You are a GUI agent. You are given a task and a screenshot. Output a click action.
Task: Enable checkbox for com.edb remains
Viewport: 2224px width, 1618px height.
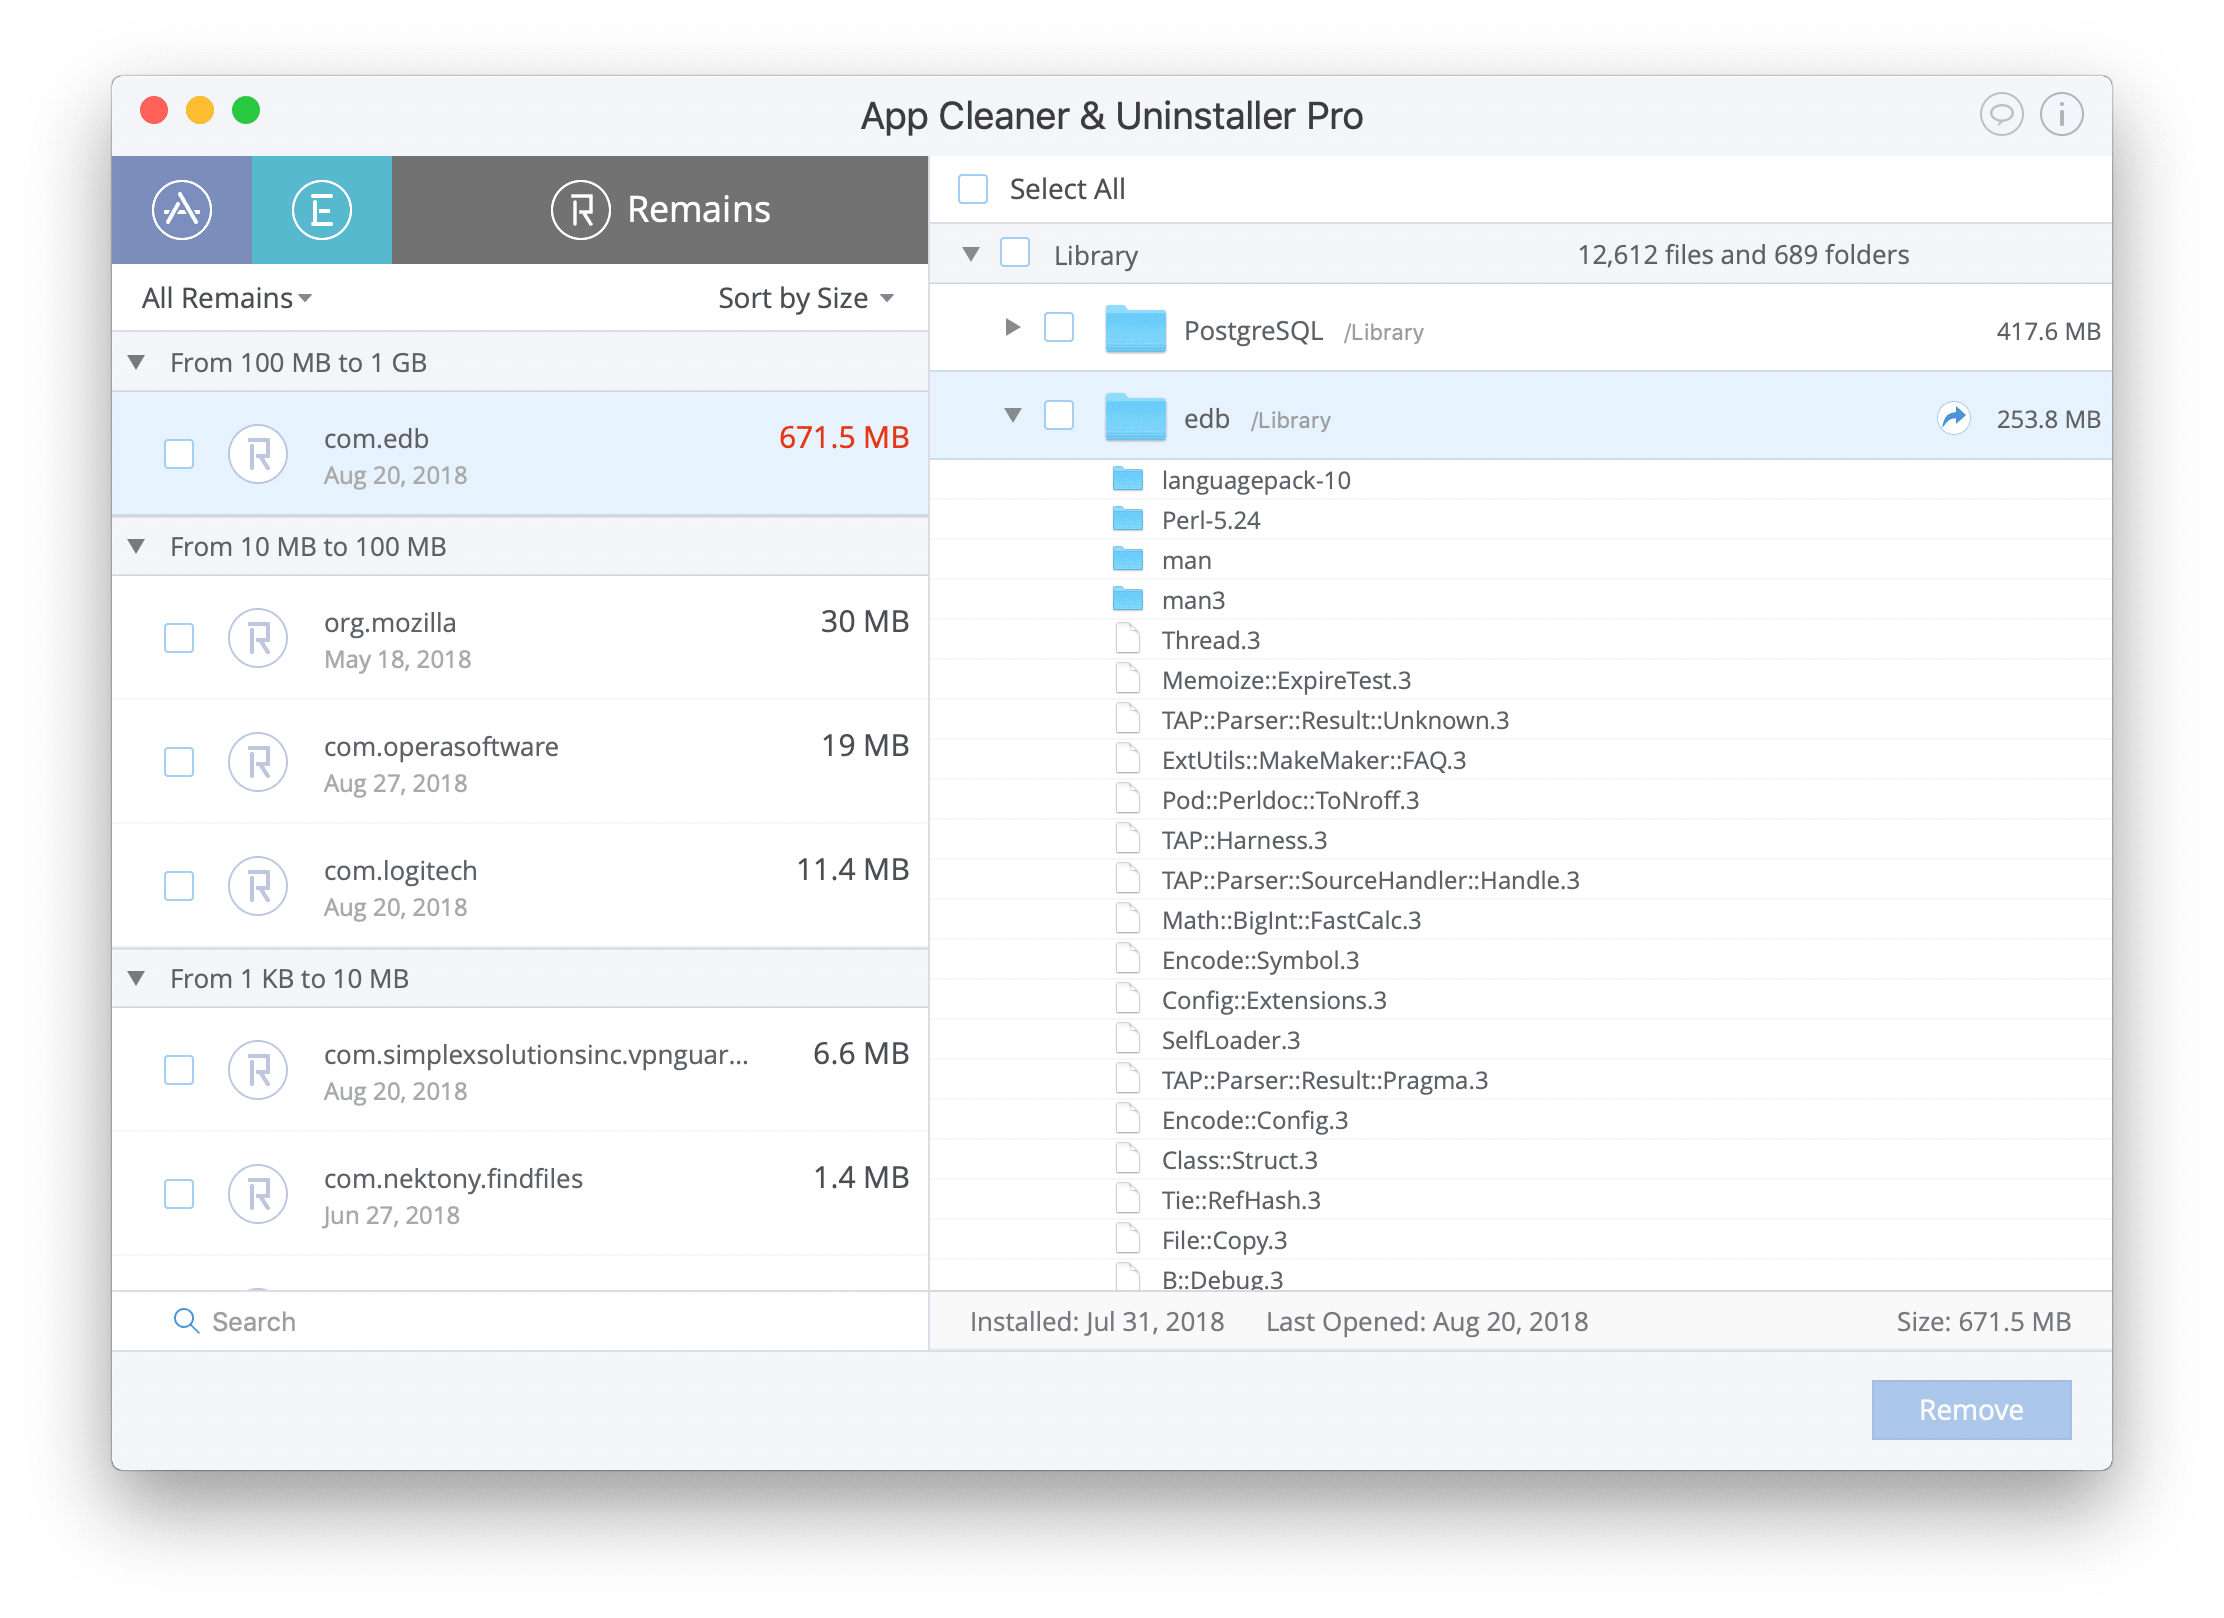click(x=178, y=452)
